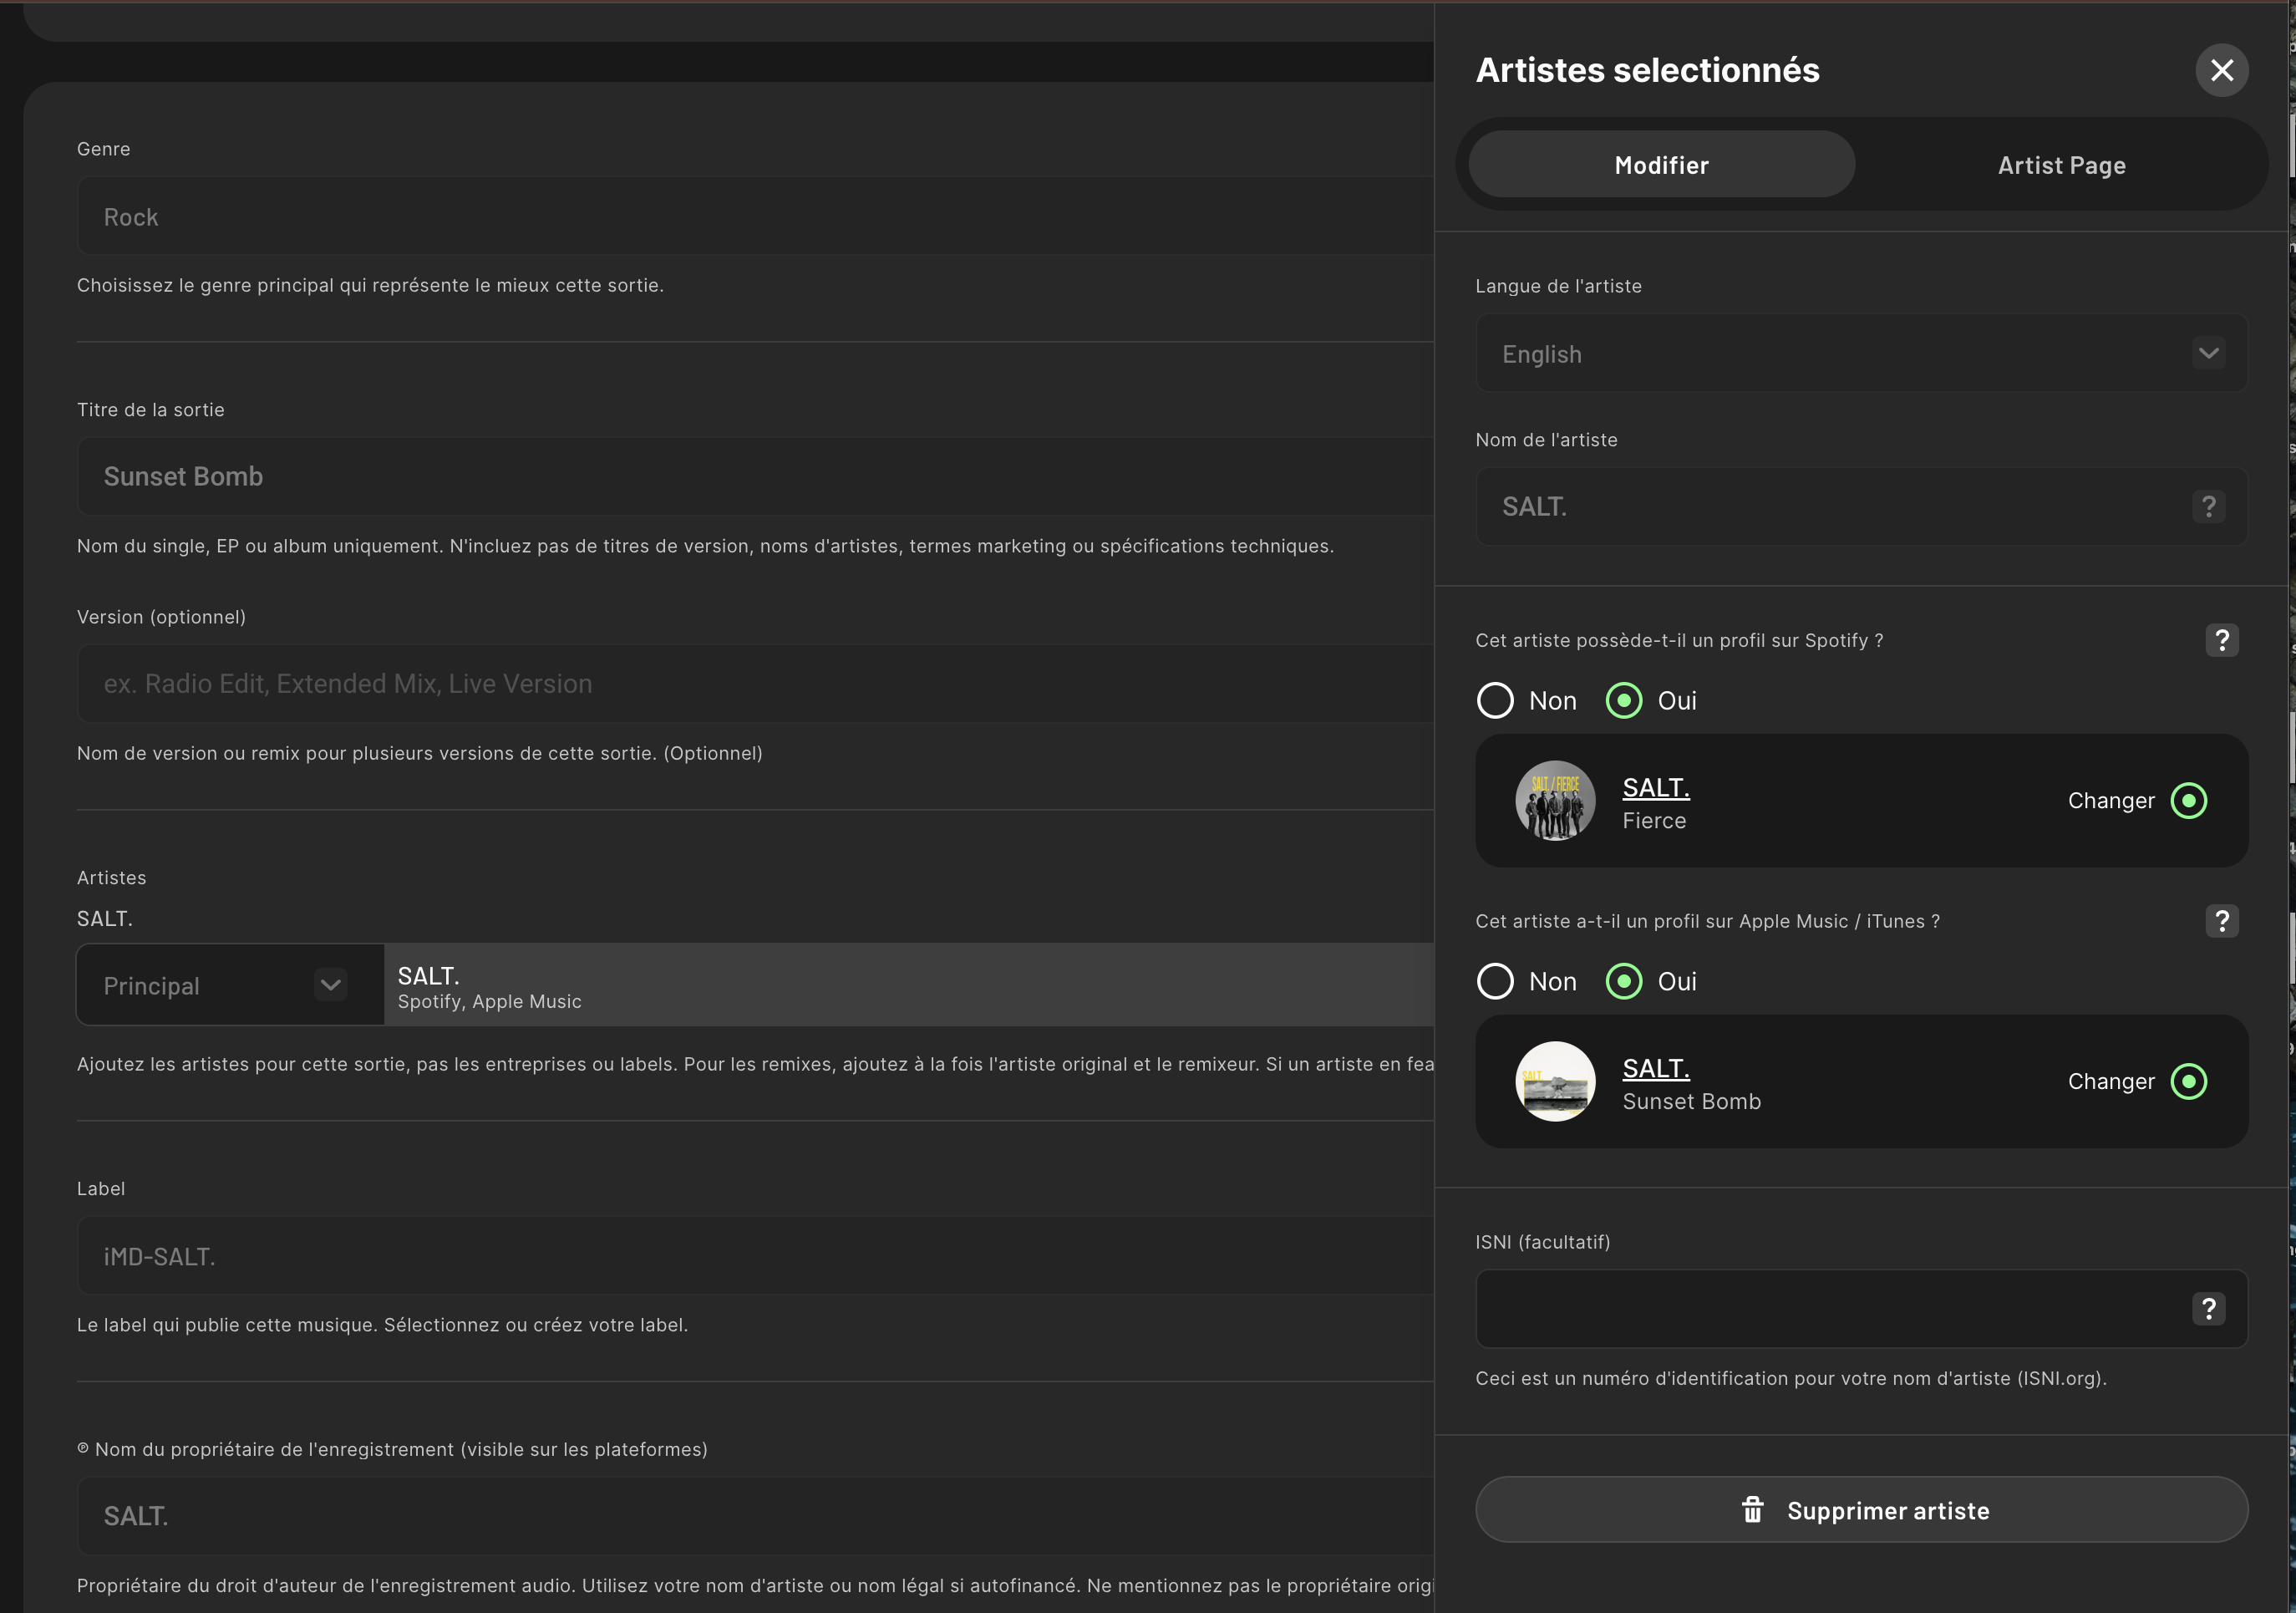Select Non for Spotify profile
2296x1613 pixels.
1495,701
